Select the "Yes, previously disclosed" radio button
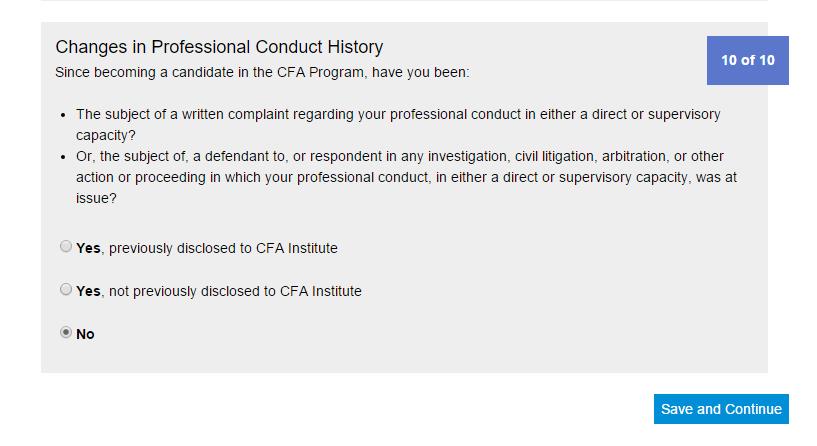 click(x=66, y=246)
